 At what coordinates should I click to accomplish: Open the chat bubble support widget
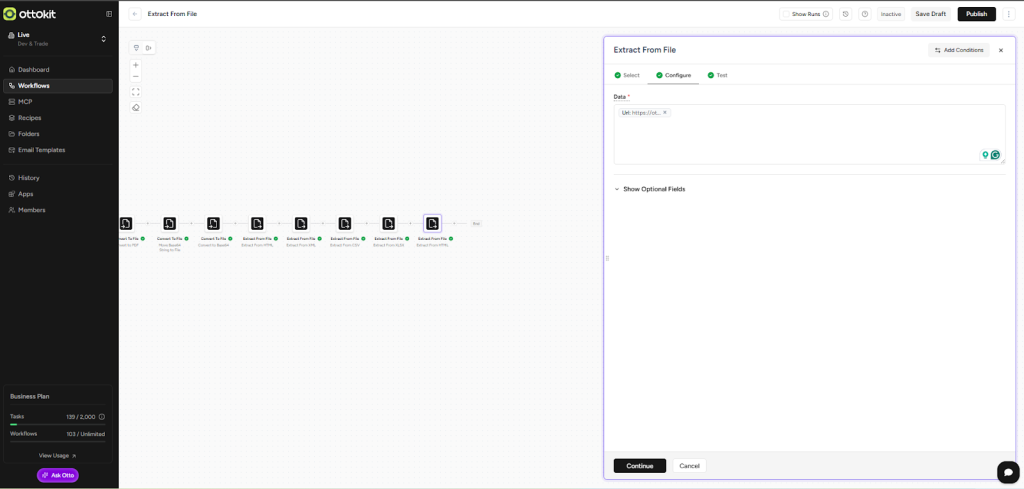(x=1008, y=472)
